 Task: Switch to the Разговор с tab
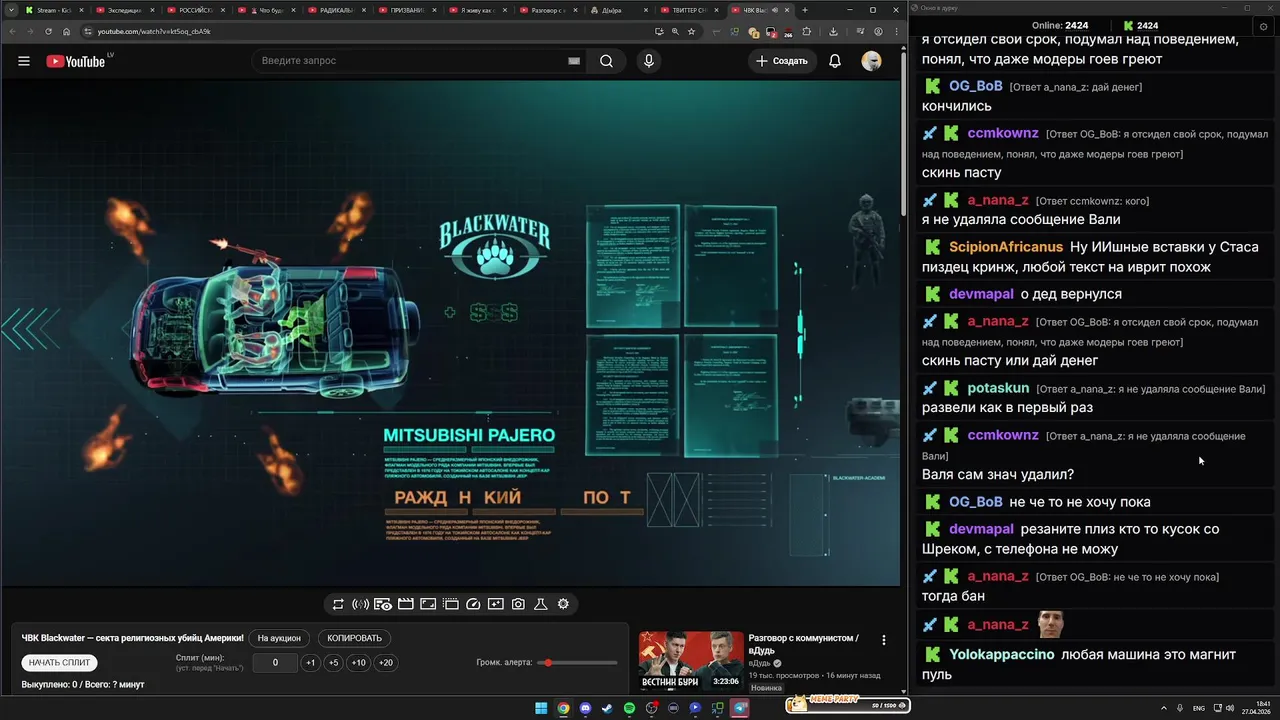coord(548,10)
